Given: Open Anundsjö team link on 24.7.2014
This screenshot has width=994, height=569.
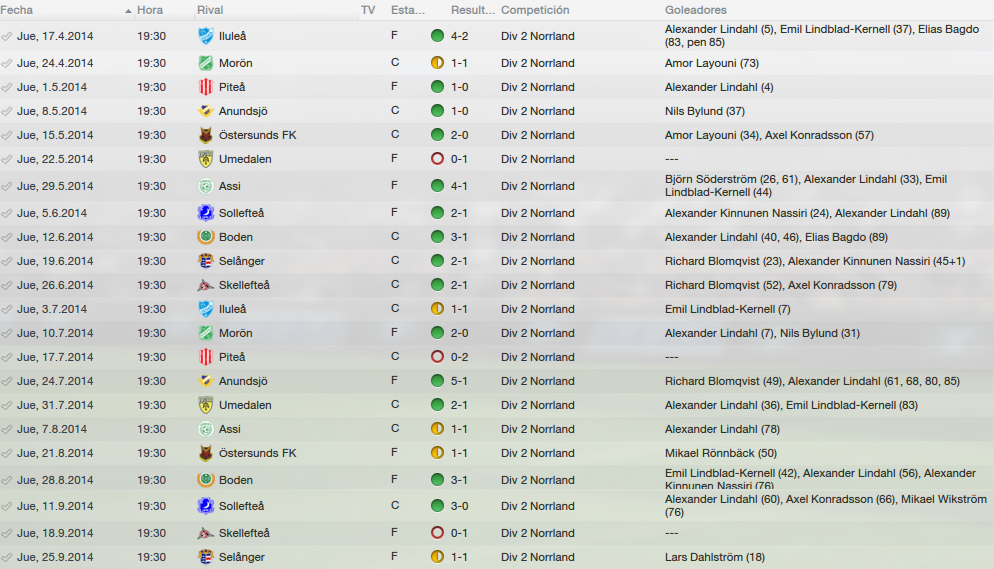Looking at the screenshot, I should click(x=243, y=381).
